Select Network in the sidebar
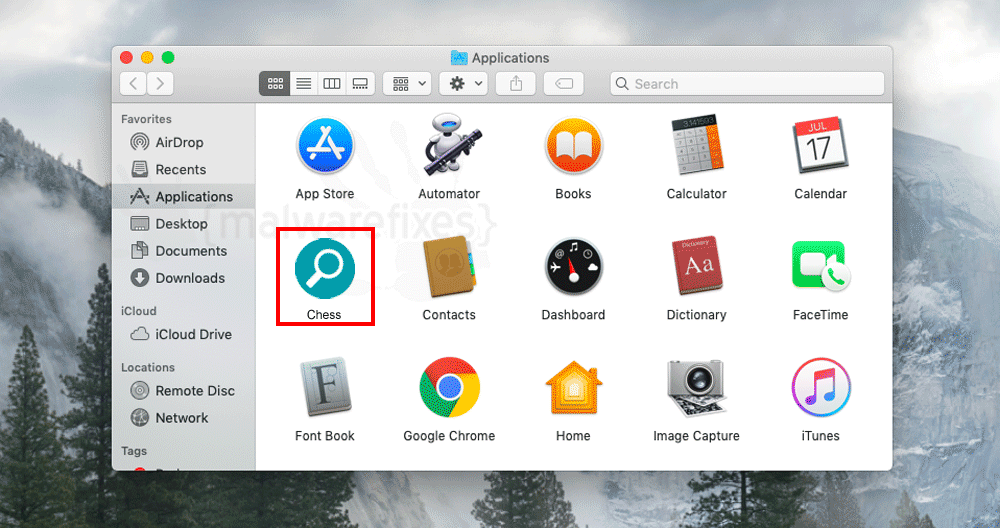 [184, 418]
